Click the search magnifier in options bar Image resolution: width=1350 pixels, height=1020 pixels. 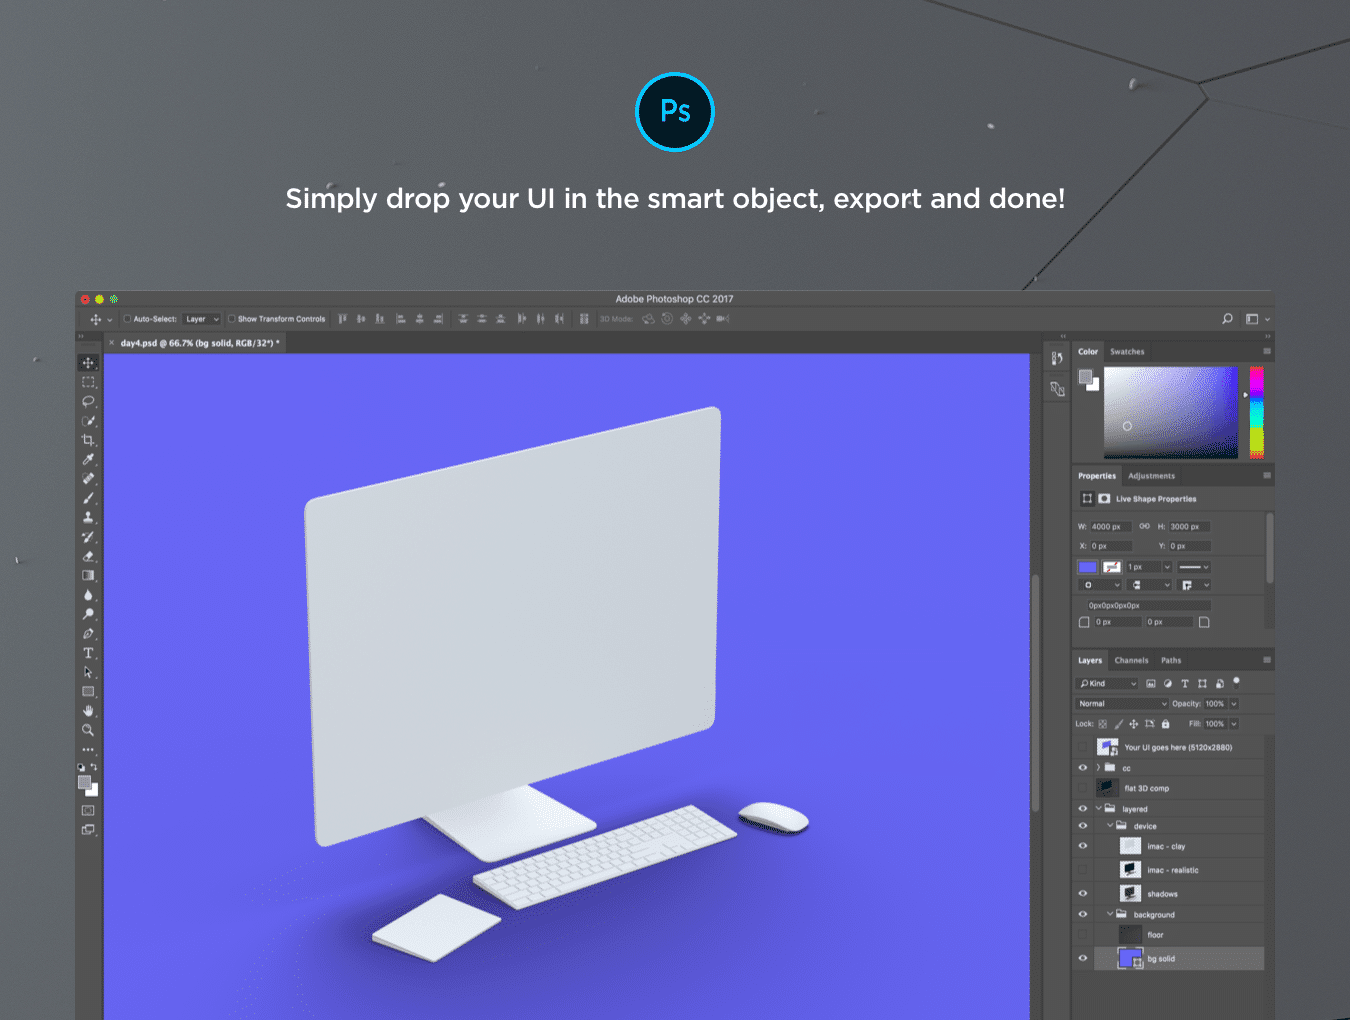(x=1227, y=319)
